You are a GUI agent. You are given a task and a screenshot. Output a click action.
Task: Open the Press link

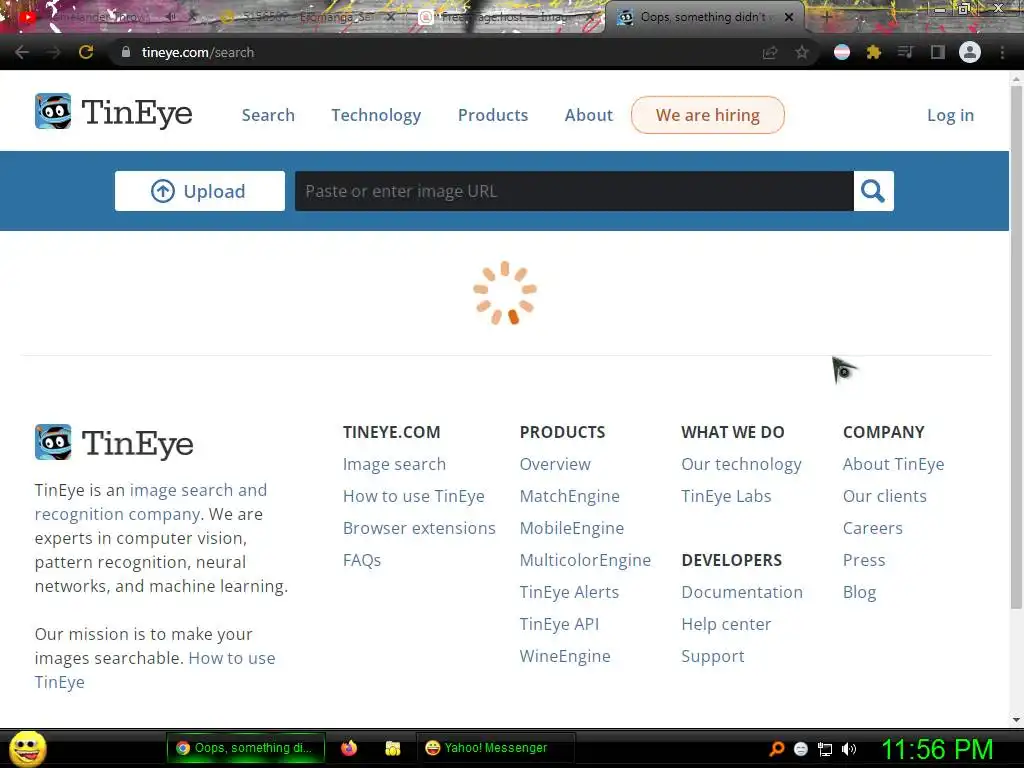[864, 560]
